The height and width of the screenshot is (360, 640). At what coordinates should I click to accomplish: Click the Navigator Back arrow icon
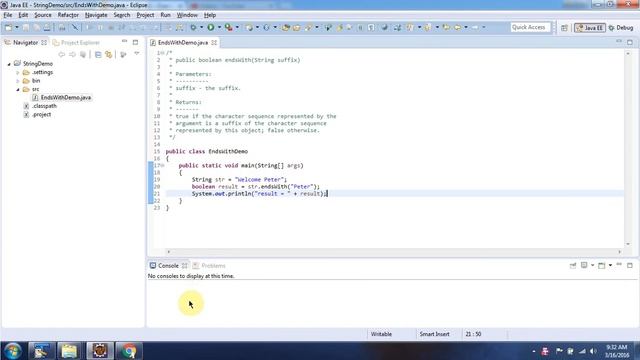(x=62, y=54)
